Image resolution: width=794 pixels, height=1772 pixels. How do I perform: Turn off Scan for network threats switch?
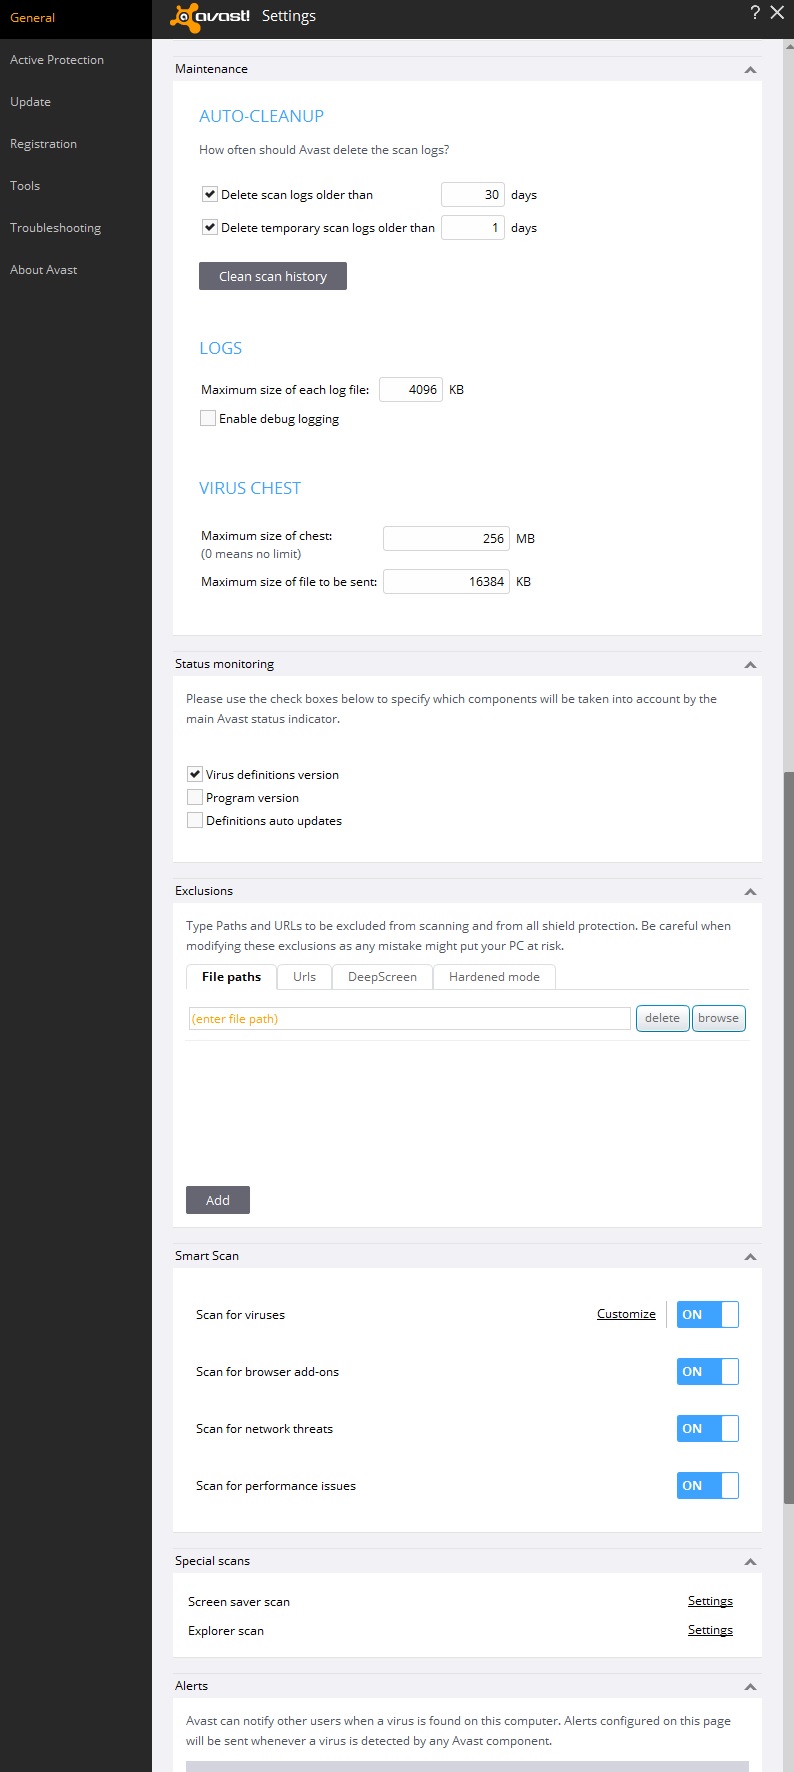click(x=708, y=1428)
